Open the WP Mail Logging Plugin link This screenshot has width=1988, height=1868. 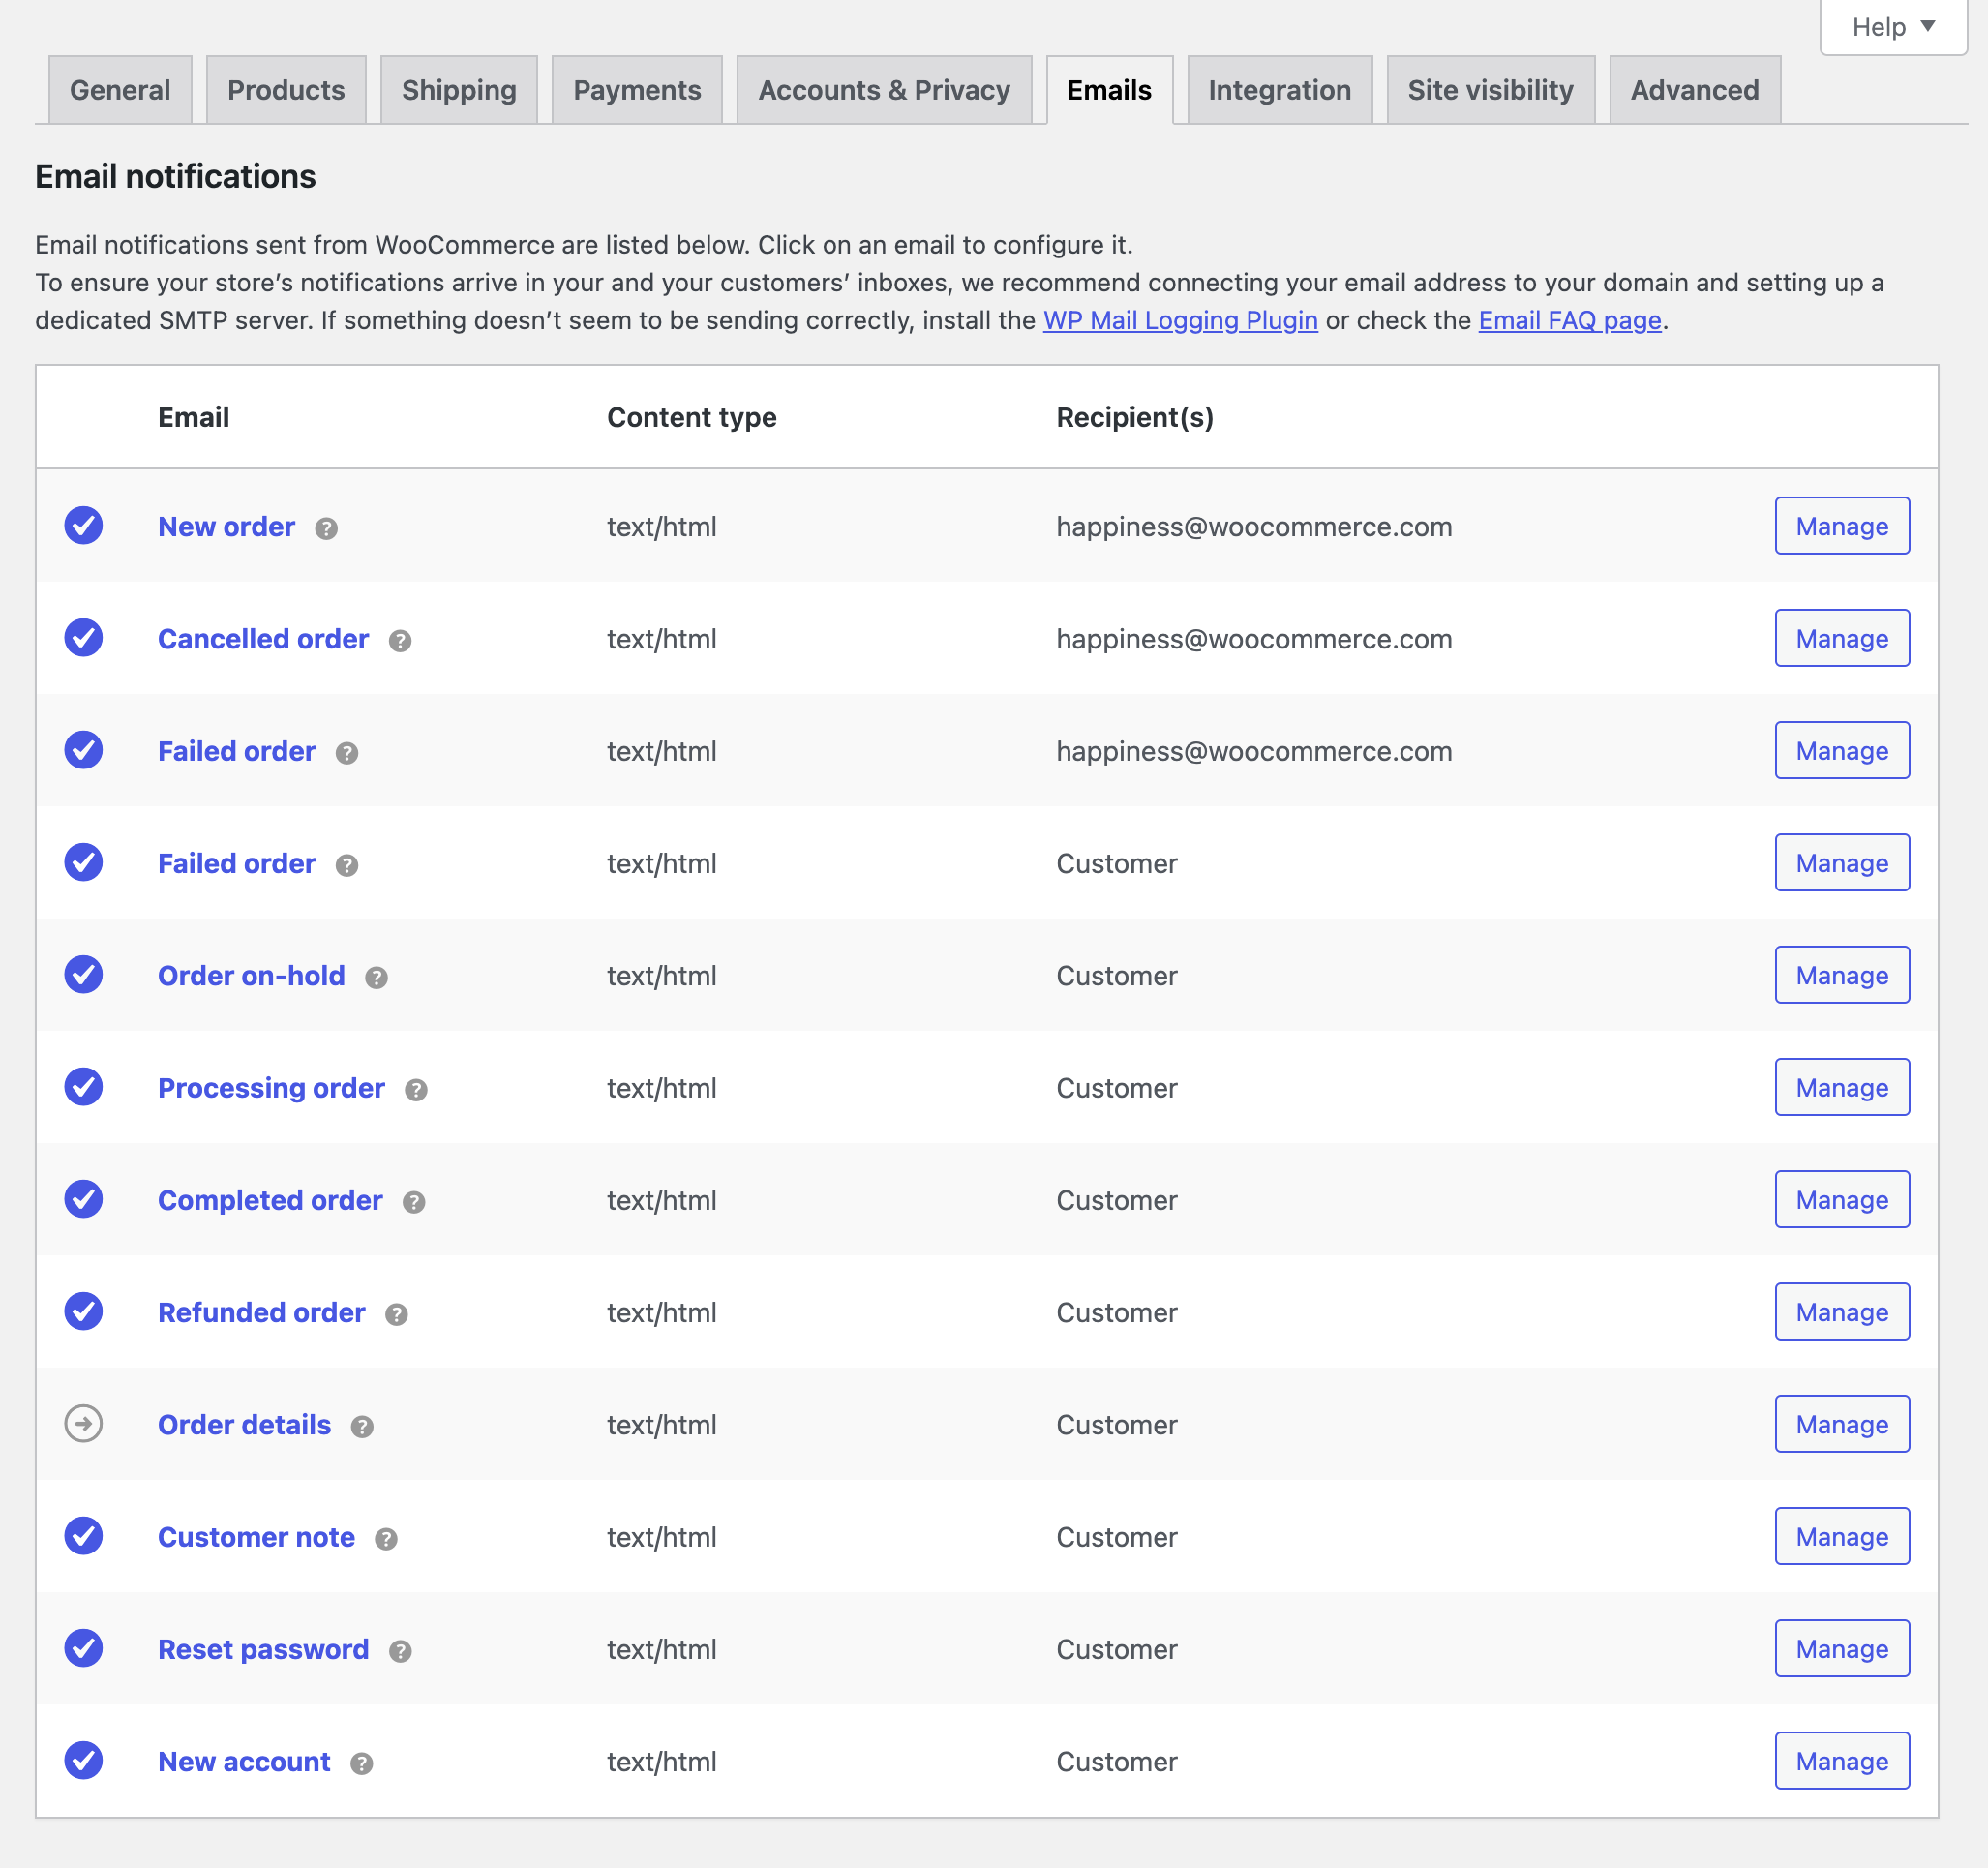tap(1180, 320)
